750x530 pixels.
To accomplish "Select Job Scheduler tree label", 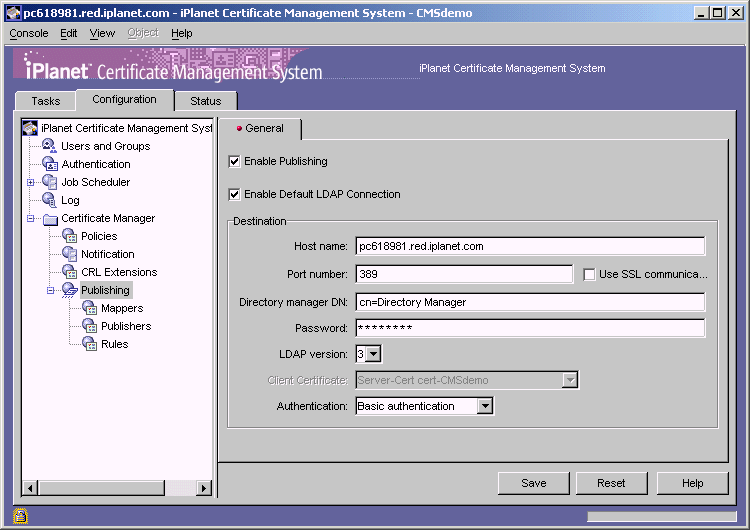I will (x=96, y=182).
